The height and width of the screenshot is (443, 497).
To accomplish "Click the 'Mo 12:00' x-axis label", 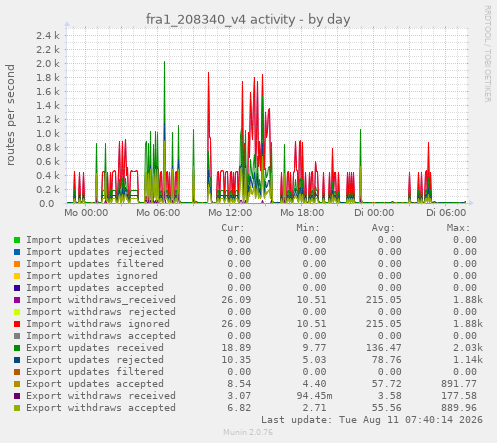I will (x=230, y=213).
